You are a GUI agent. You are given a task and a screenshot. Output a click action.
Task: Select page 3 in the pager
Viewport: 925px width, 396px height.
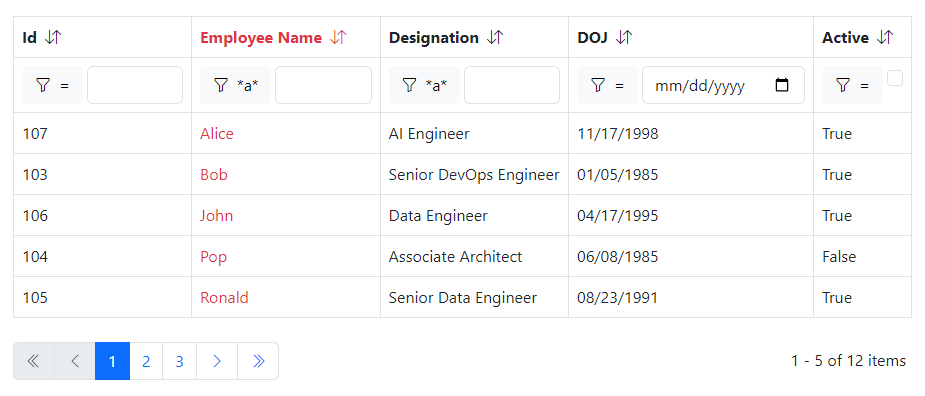click(180, 361)
